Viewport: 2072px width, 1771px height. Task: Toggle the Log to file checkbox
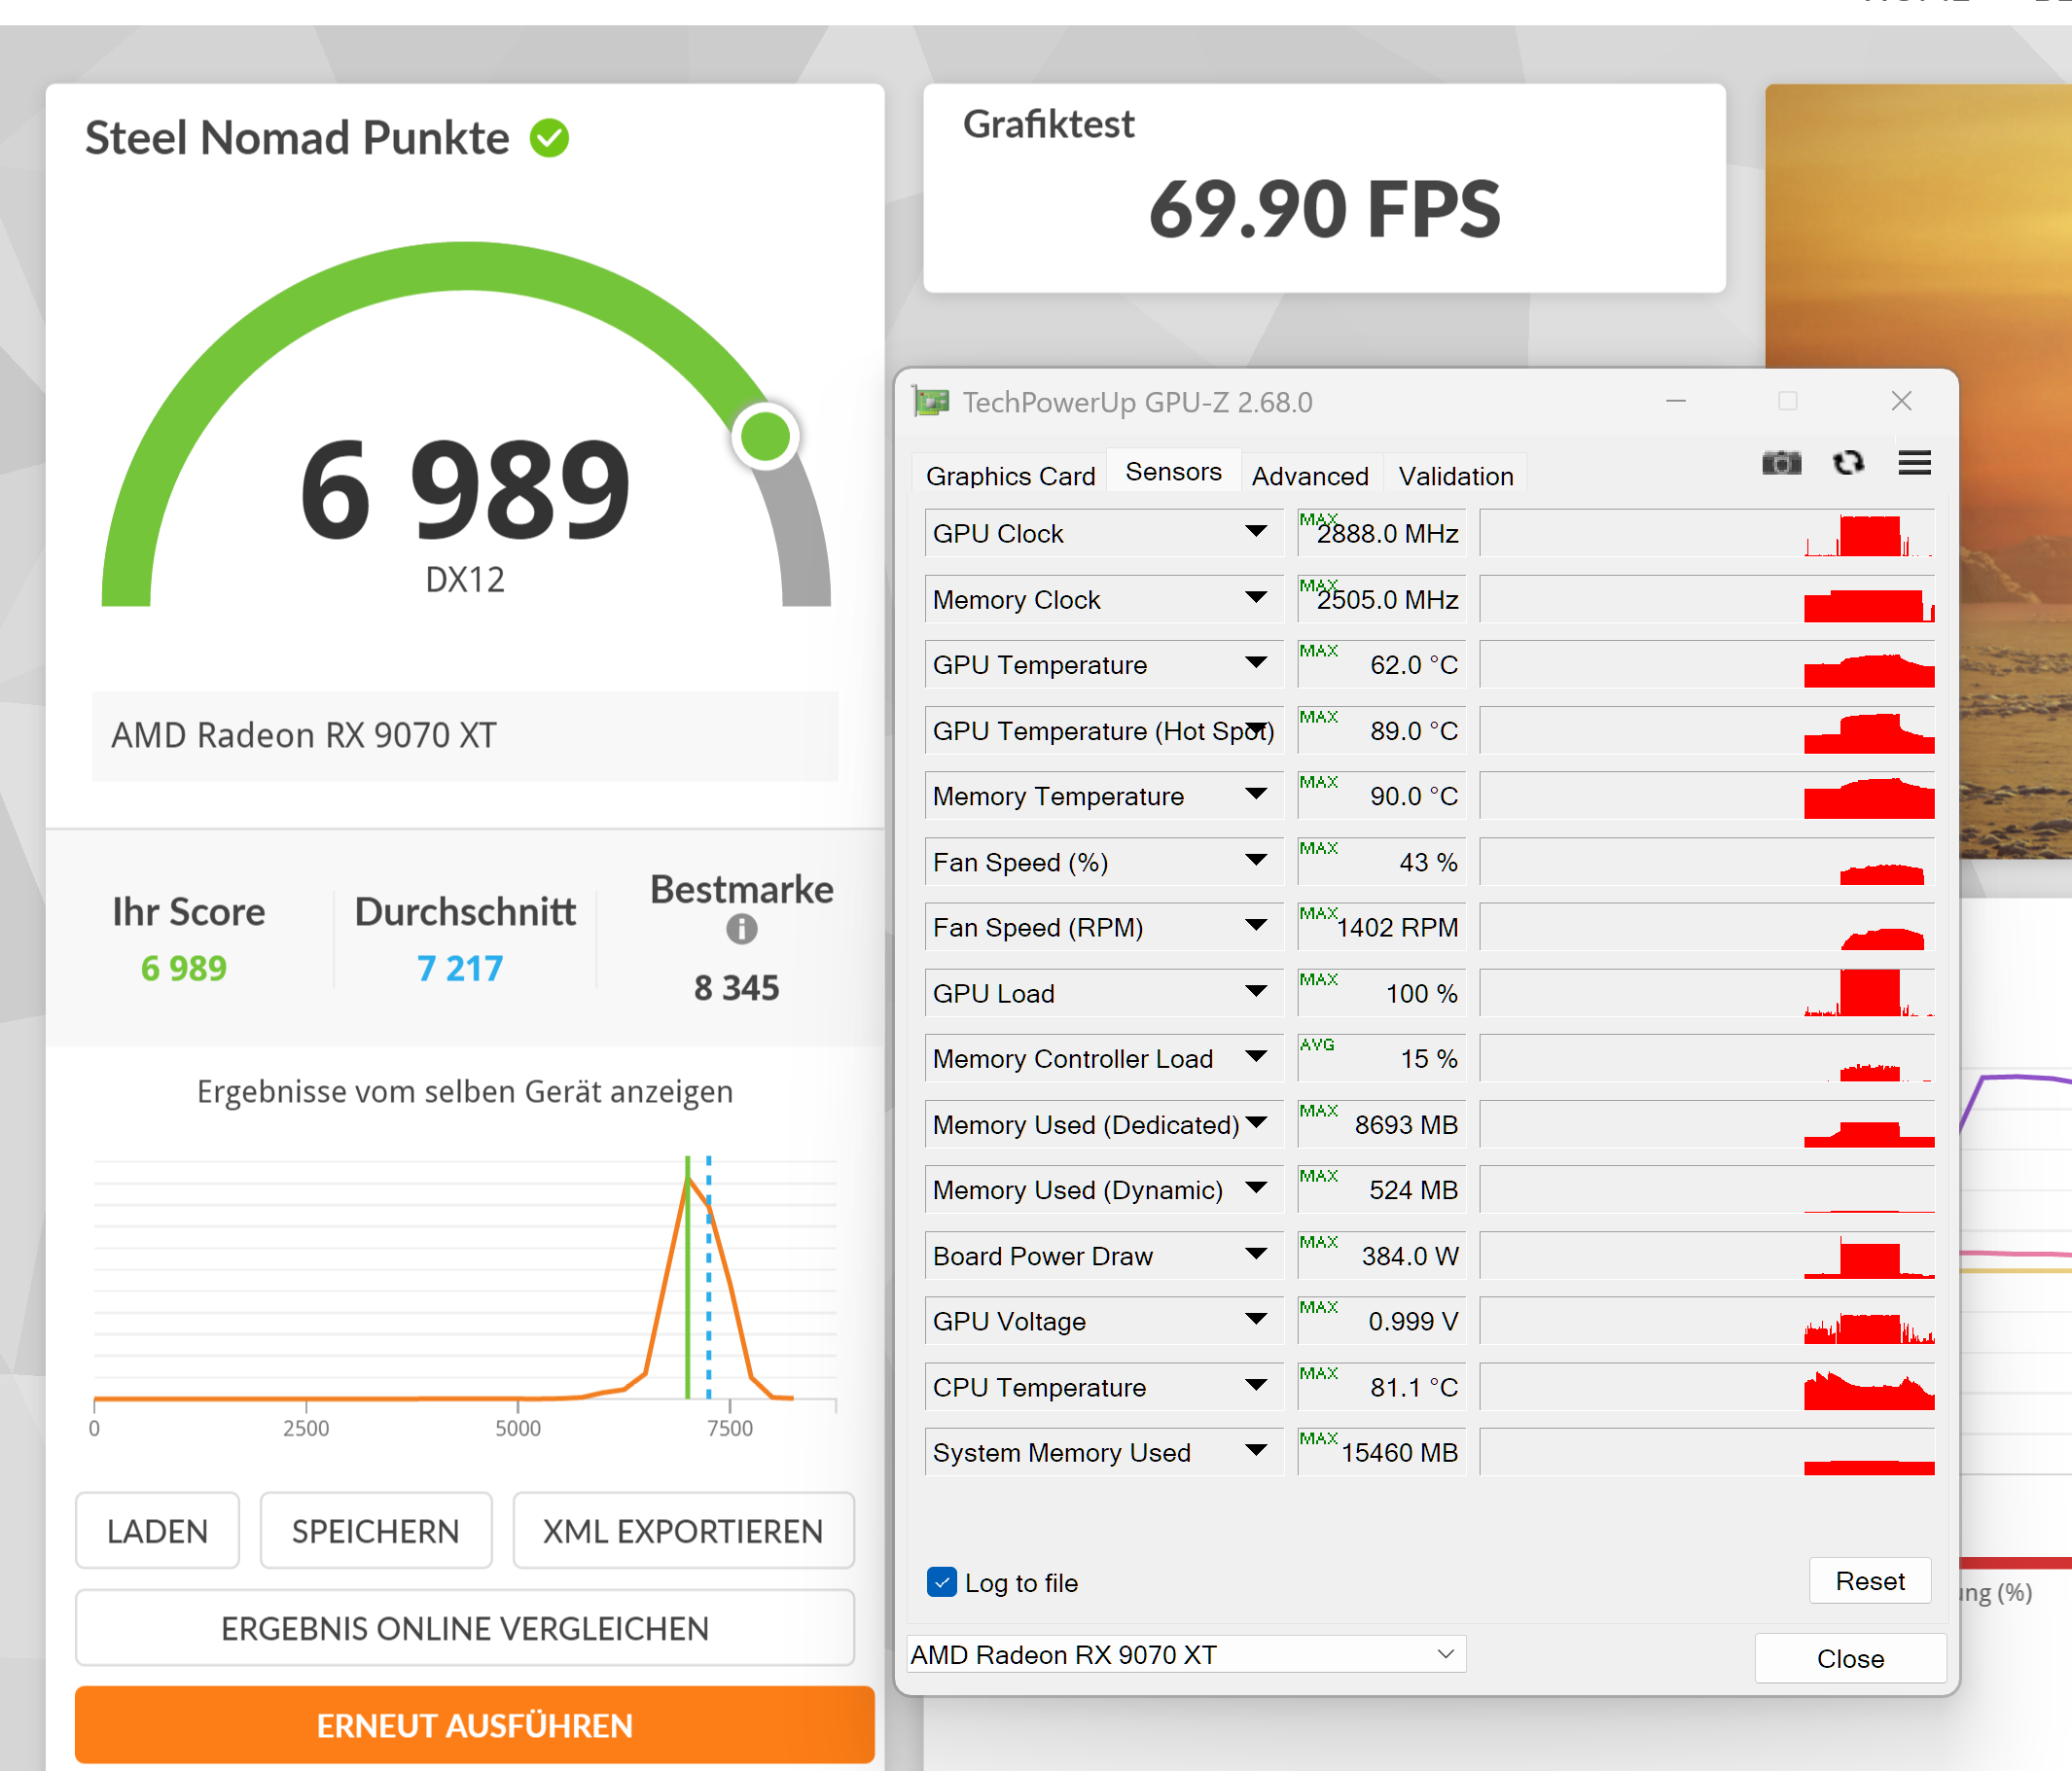click(941, 1582)
